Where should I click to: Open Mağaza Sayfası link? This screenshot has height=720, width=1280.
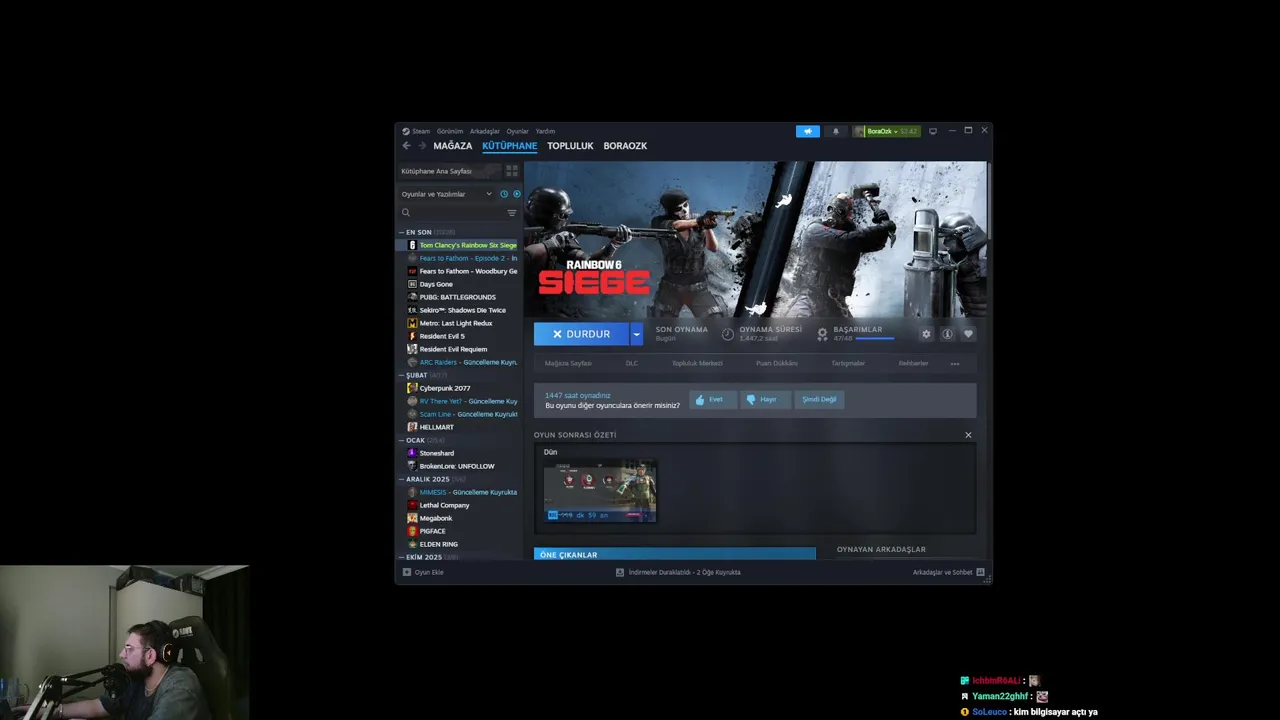568,363
